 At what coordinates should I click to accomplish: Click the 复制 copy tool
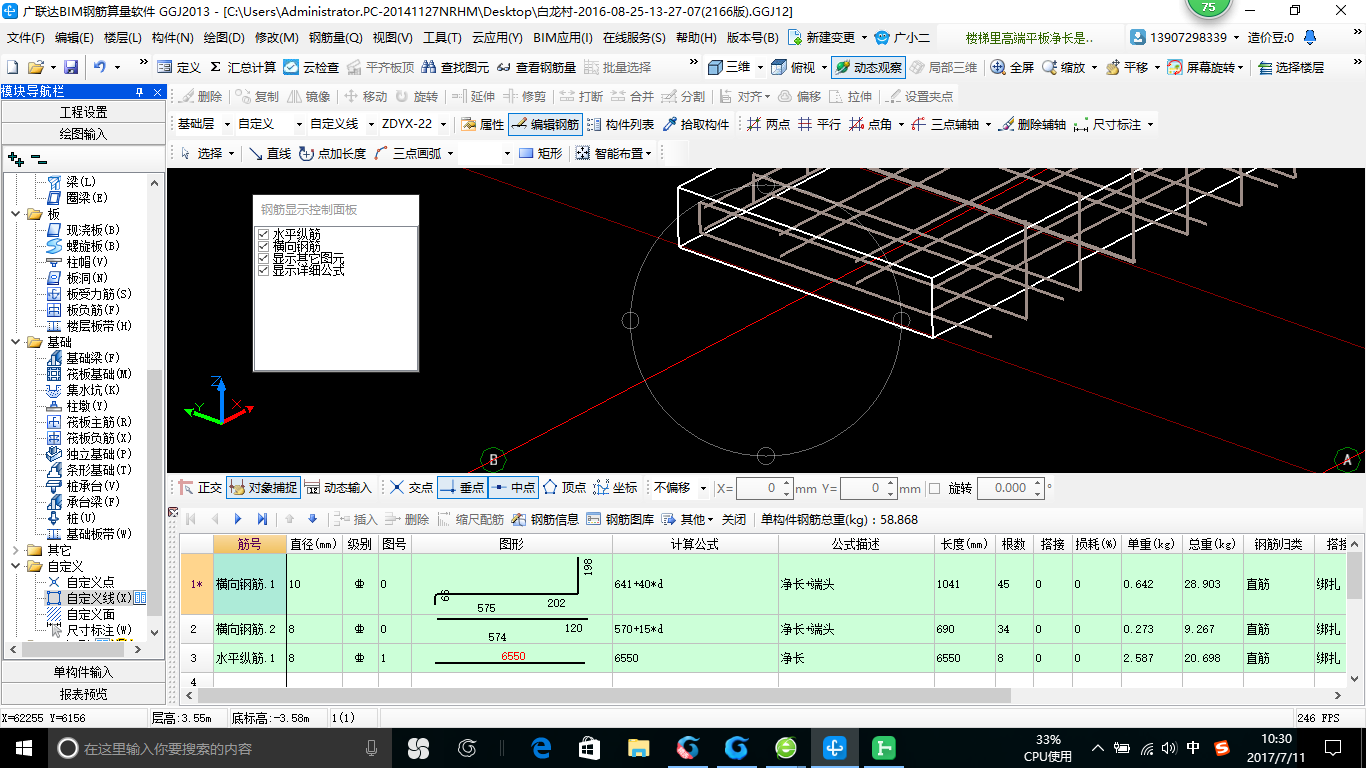click(257, 97)
